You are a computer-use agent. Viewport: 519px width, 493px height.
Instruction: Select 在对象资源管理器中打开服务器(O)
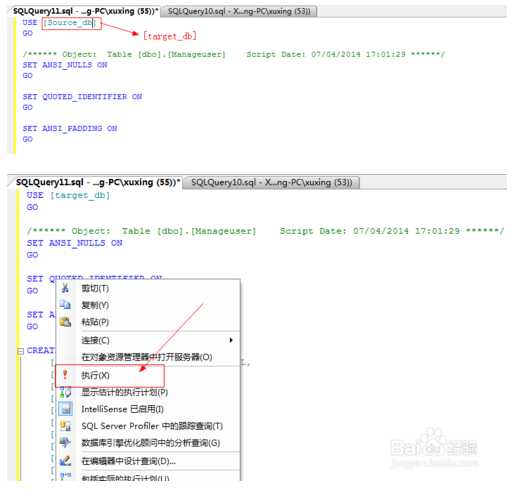coord(148,357)
